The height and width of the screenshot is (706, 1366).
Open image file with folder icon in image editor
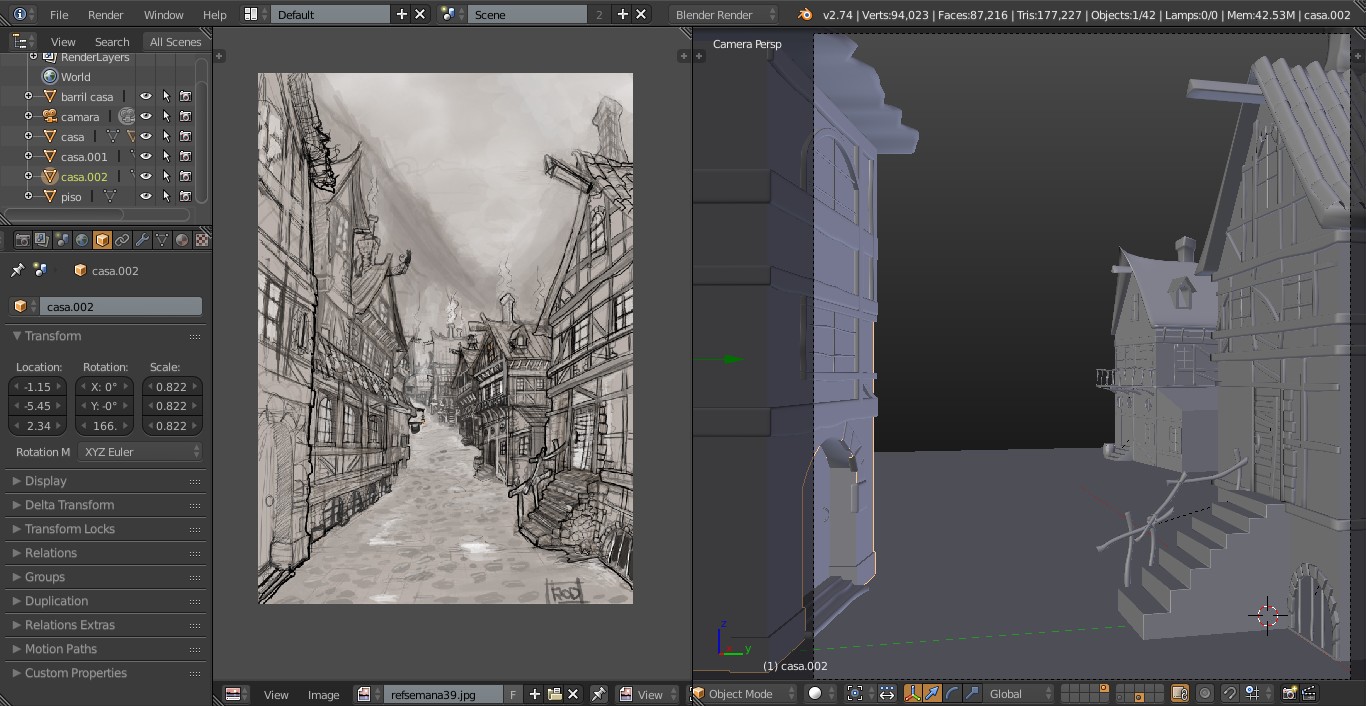coord(554,694)
